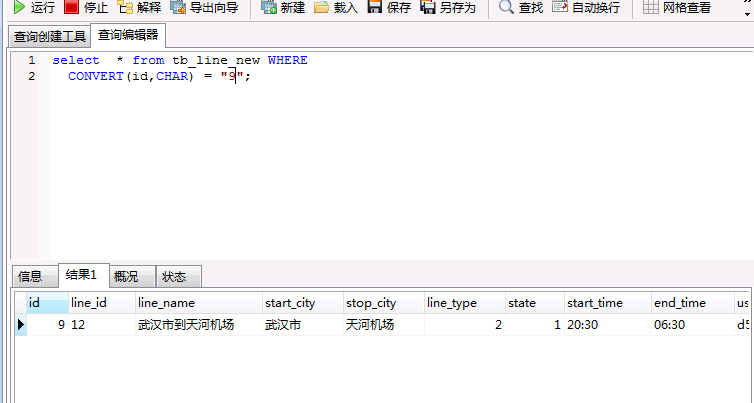The height and width of the screenshot is (403, 754).
Task: Select the Query Editor tab (查询编辑器)
Action: pos(128,35)
